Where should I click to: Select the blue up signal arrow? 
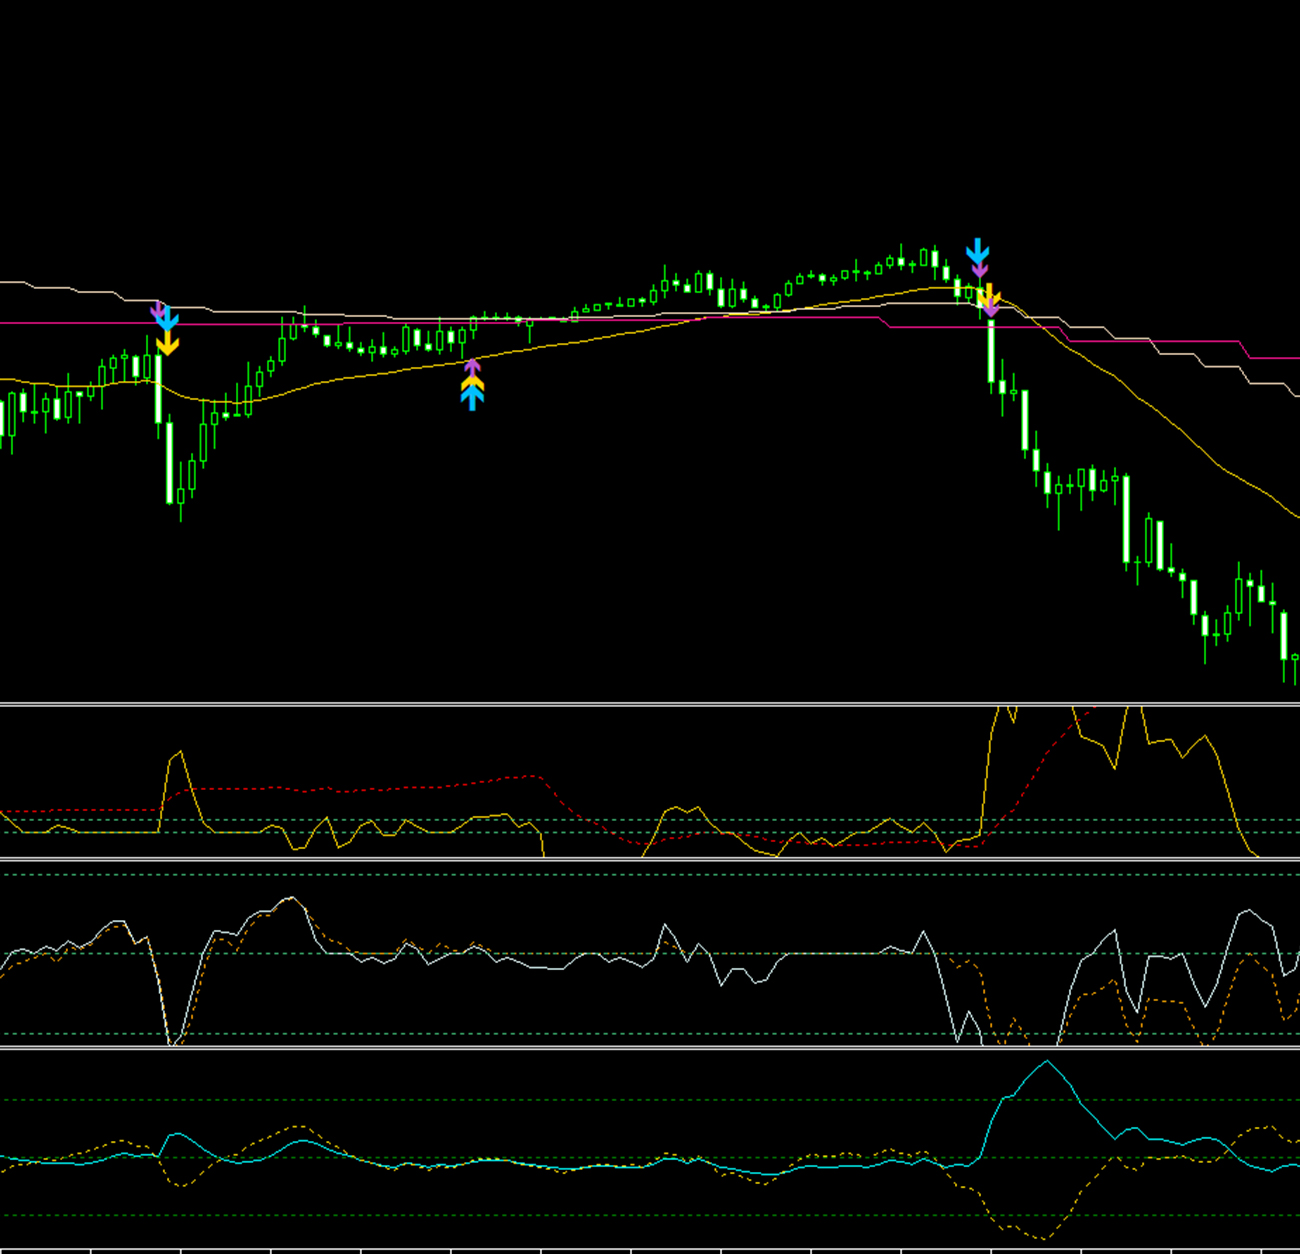pos(472,397)
